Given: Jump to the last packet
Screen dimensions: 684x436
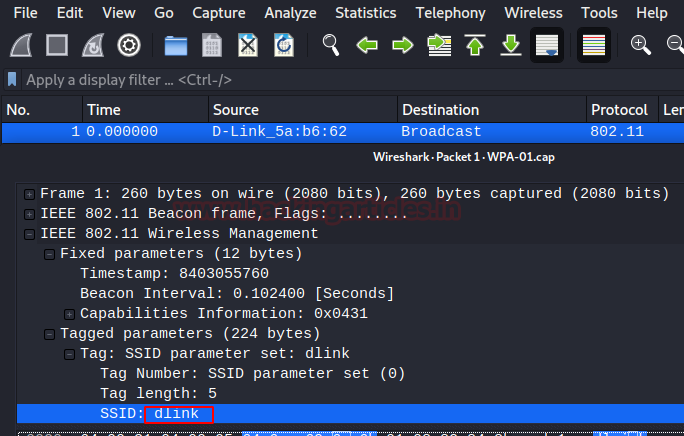Looking at the screenshot, I should (511, 45).
